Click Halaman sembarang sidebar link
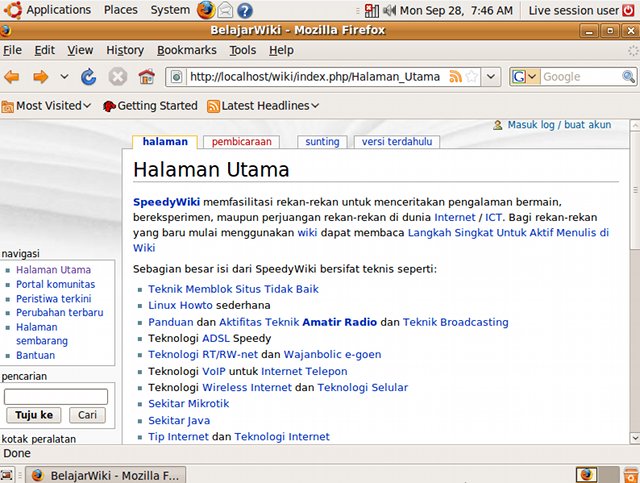The height and width of the screenshot is (483, 640). pos(42,334)
